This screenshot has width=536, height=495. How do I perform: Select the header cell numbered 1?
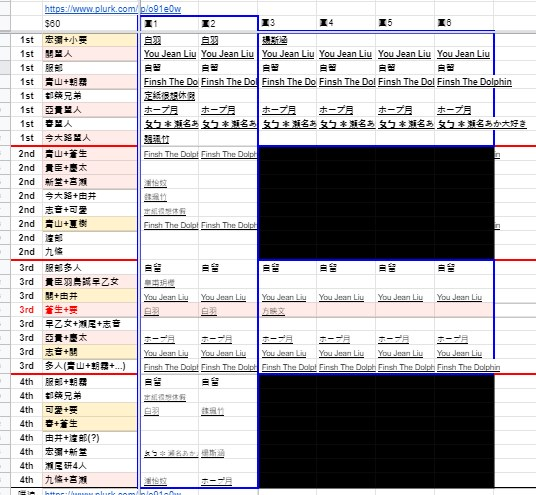coord(169,23)
